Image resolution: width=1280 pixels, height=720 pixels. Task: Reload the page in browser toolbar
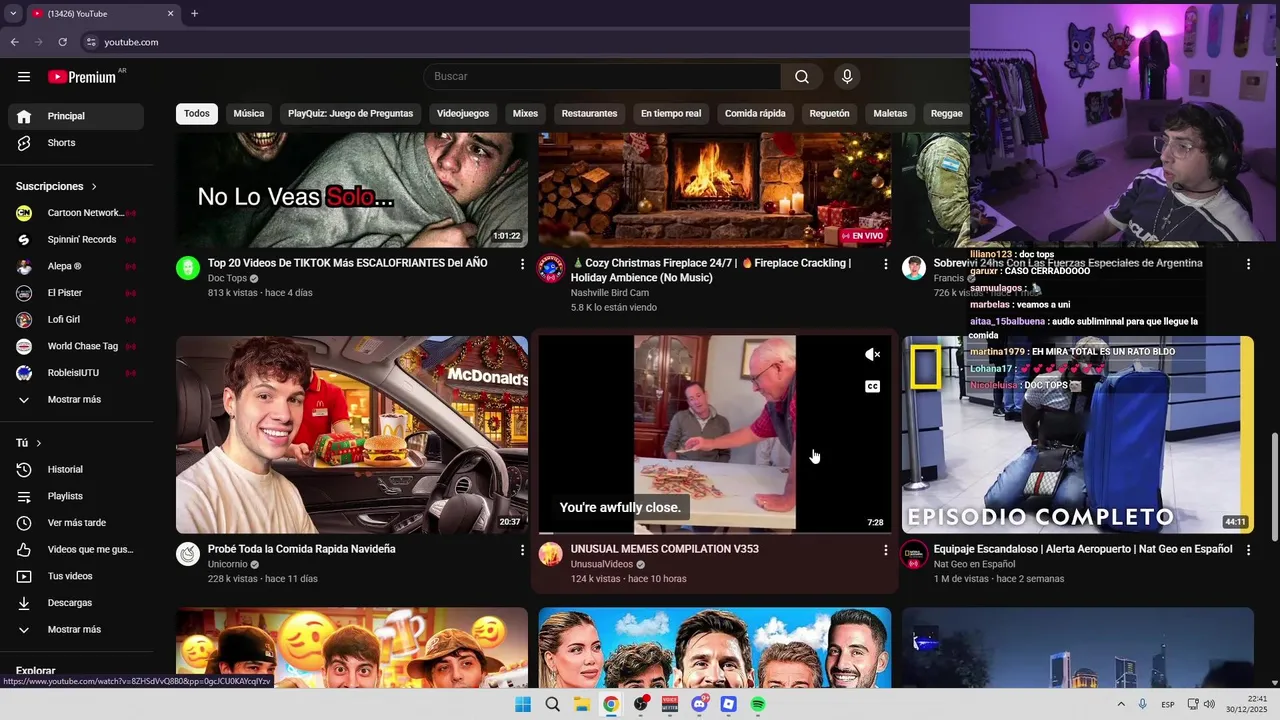click(x=62, y=42)
